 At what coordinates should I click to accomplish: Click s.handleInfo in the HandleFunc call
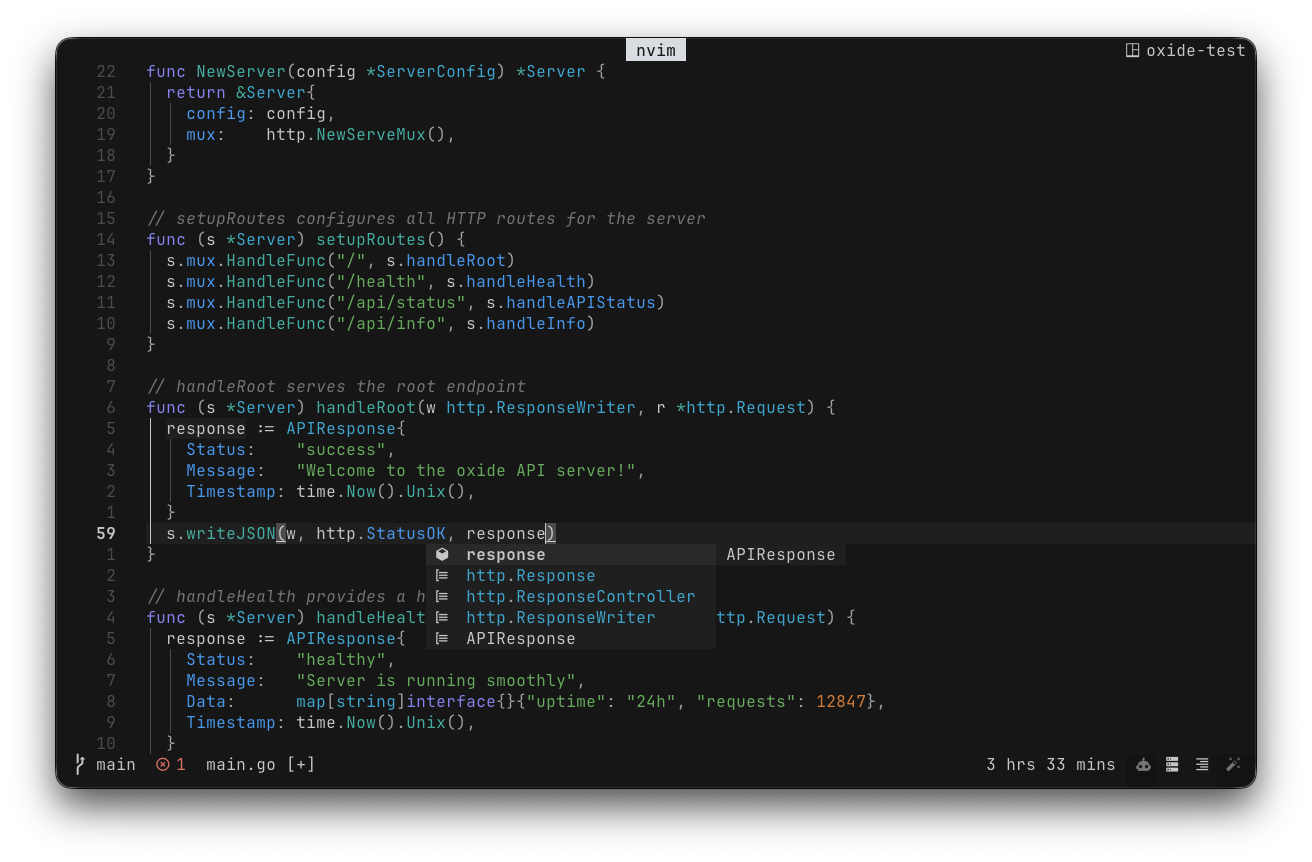[526, 323]
